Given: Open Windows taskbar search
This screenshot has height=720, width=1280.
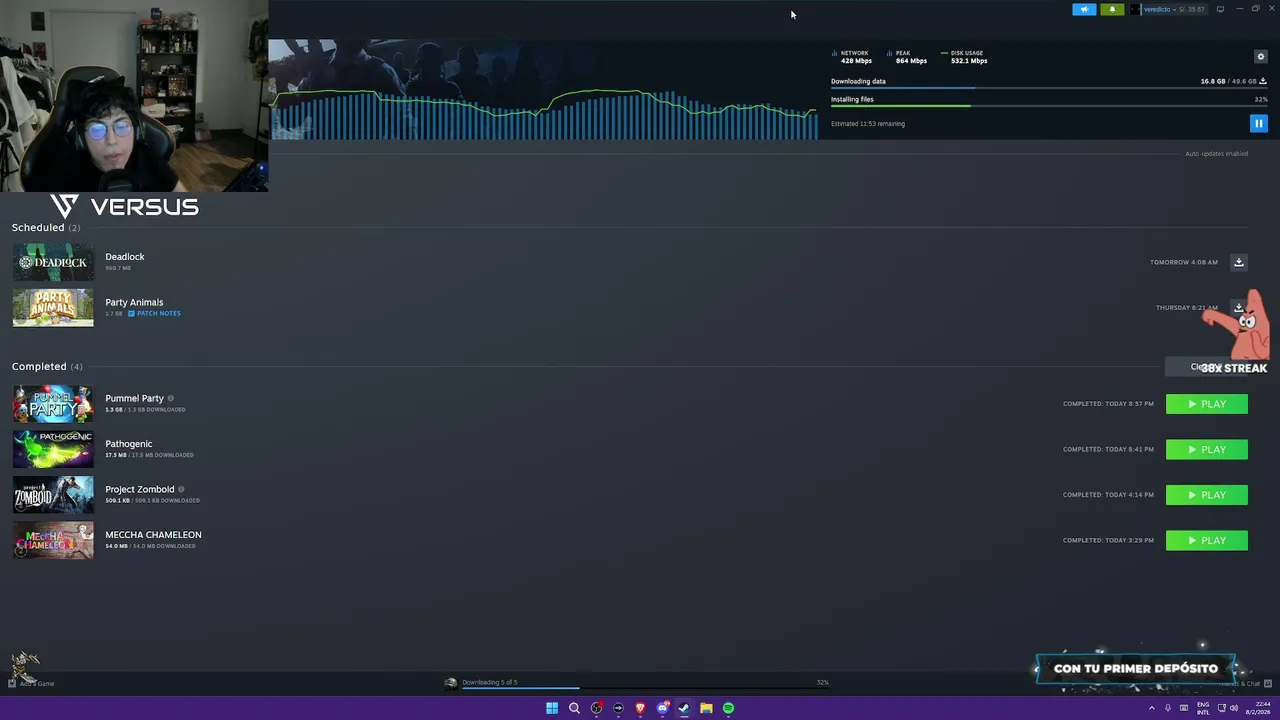Looking at the screenshot, I should coord(574,708).
